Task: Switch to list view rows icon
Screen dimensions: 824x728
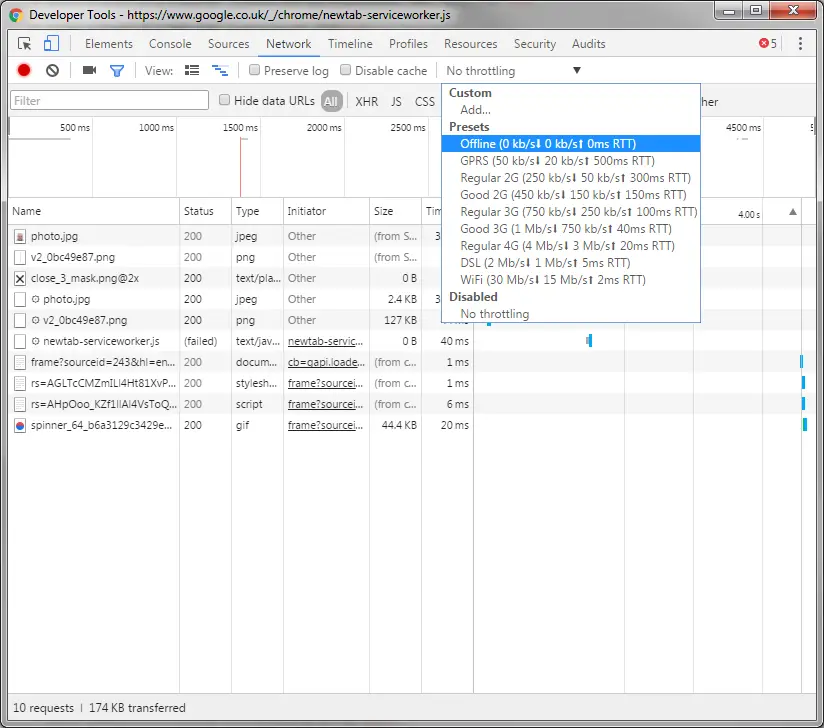Action: point(192,71)
